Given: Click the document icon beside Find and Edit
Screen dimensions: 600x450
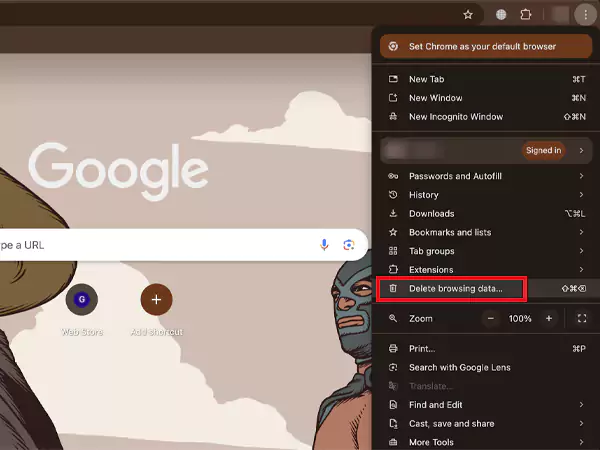Looking at the screenshot, I should pyautogui.click(x=393, y=404).
